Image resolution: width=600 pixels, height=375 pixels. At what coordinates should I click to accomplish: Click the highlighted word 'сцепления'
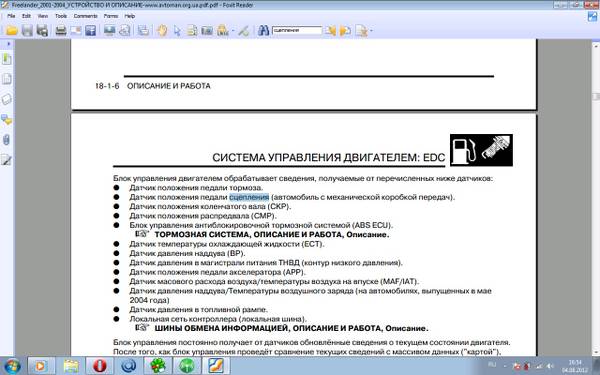[x=249, y=197]
